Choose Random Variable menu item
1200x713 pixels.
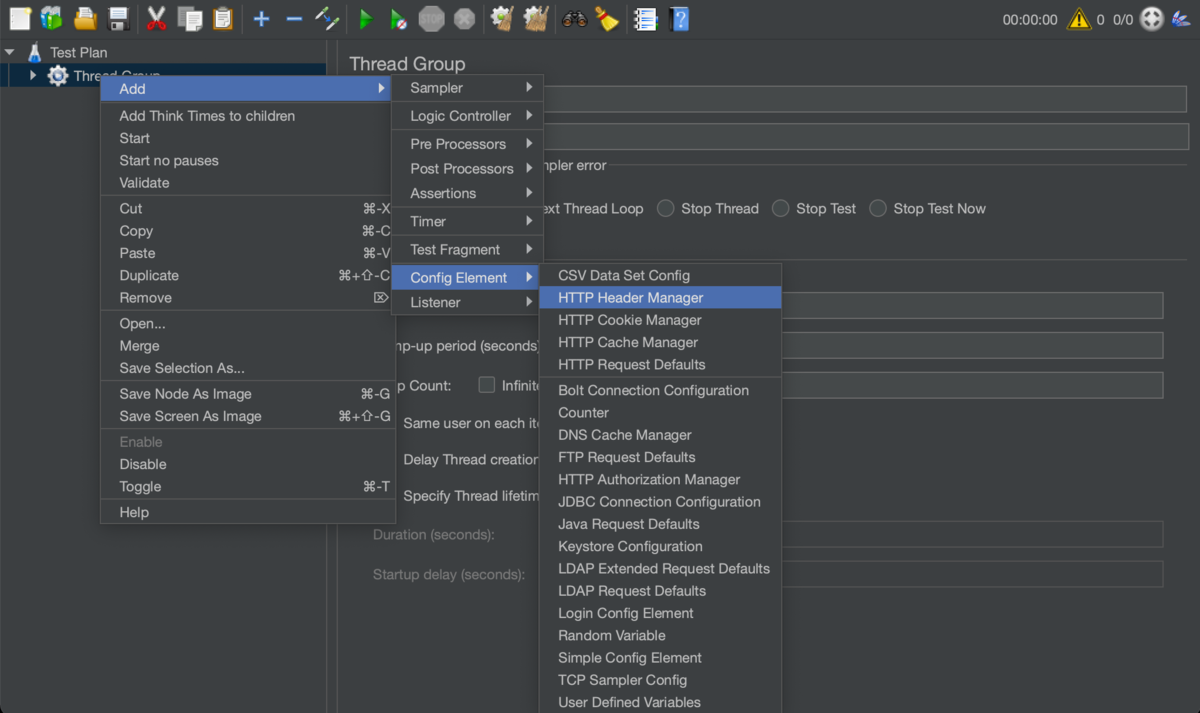[x=660, y=635]
